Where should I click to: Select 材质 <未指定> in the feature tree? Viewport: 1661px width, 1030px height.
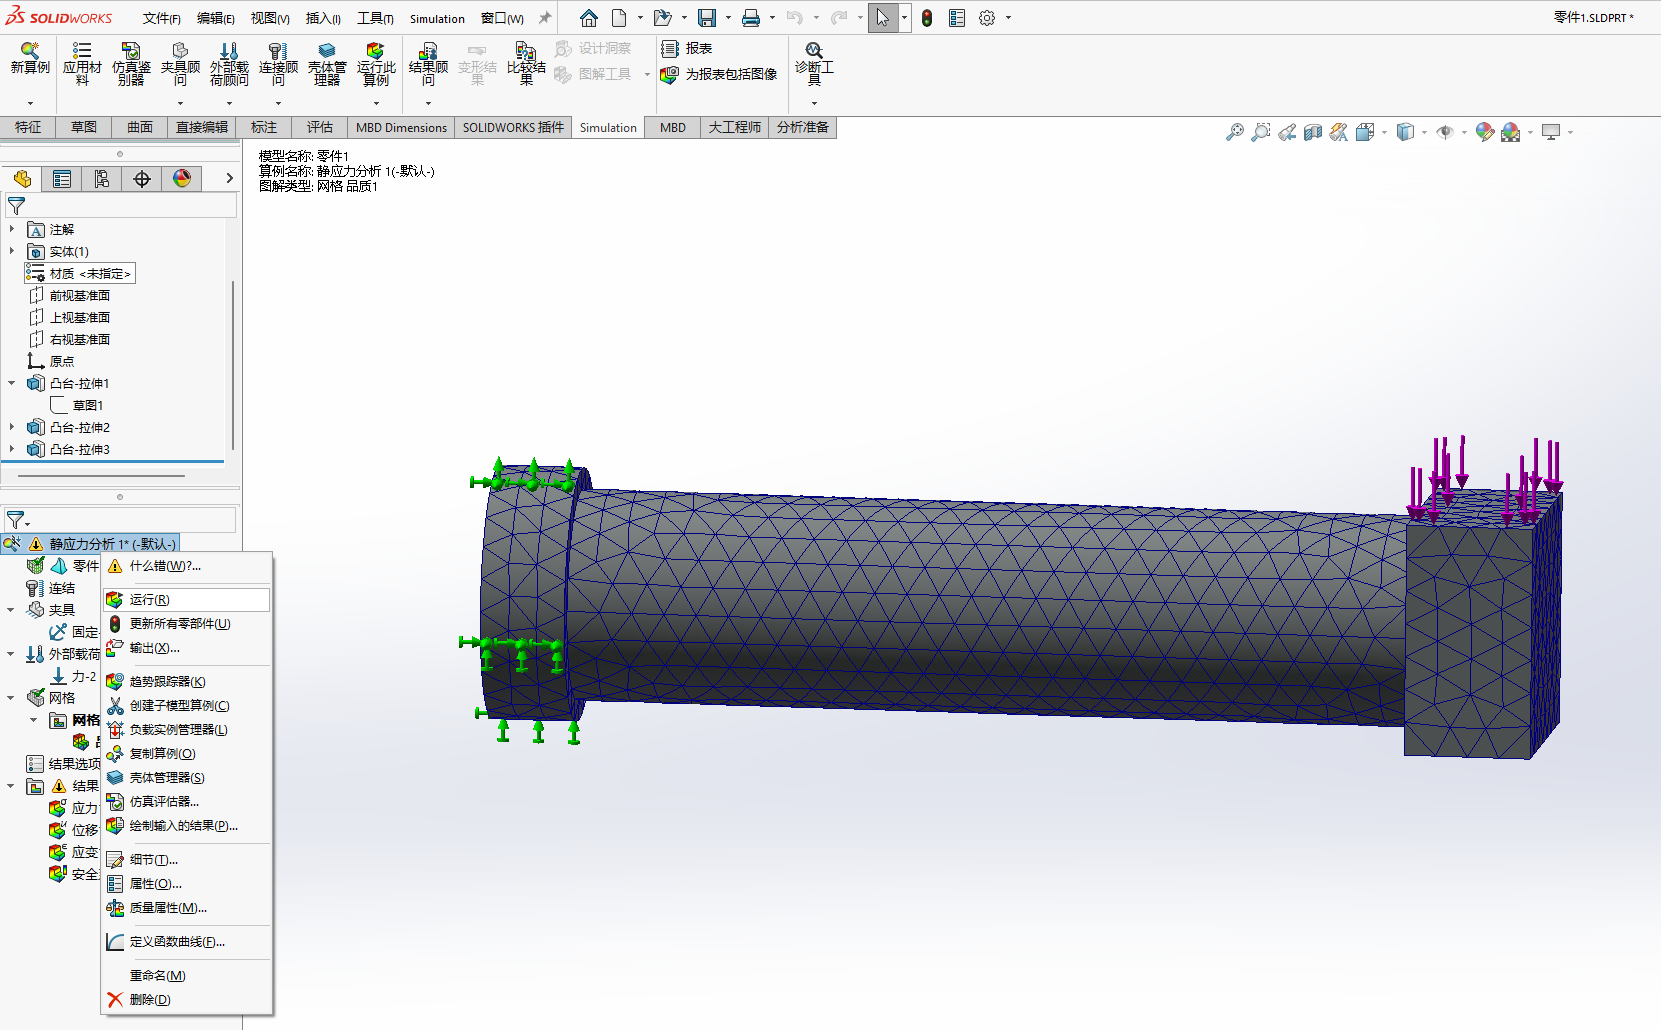[89, 273]
